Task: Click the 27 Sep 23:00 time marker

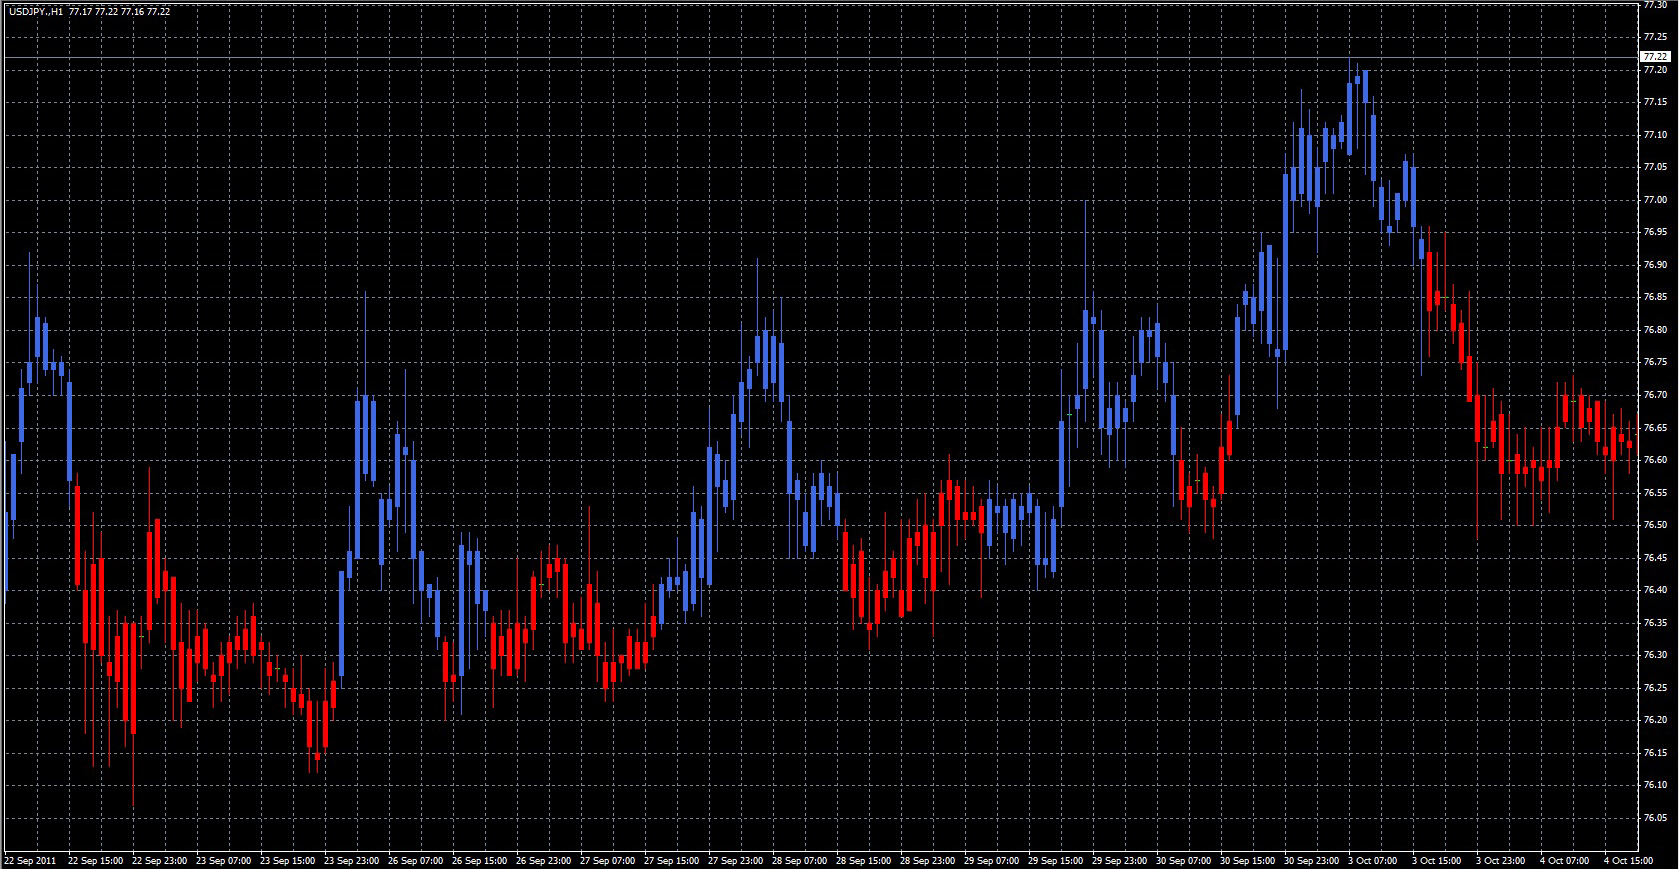Action: [735, 860]
